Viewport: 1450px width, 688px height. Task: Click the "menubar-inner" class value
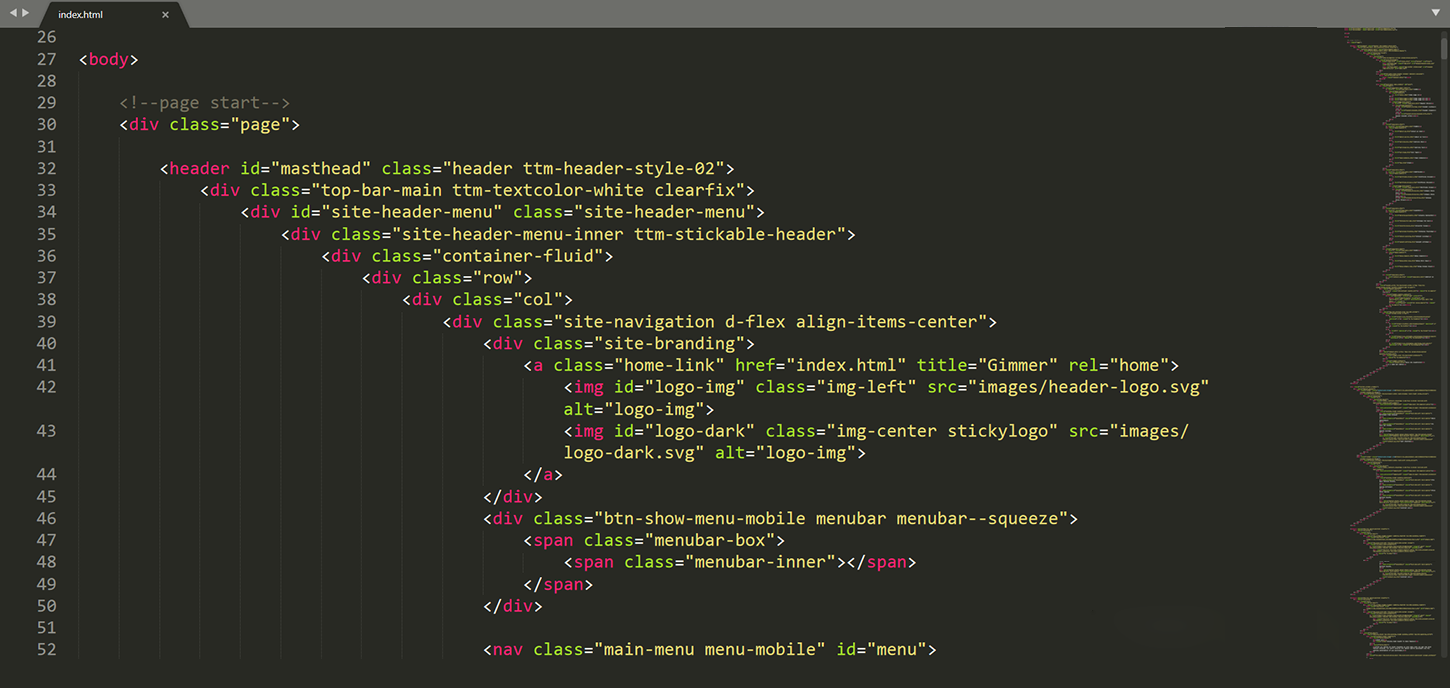pyautogui.click(x=760, y=562)
